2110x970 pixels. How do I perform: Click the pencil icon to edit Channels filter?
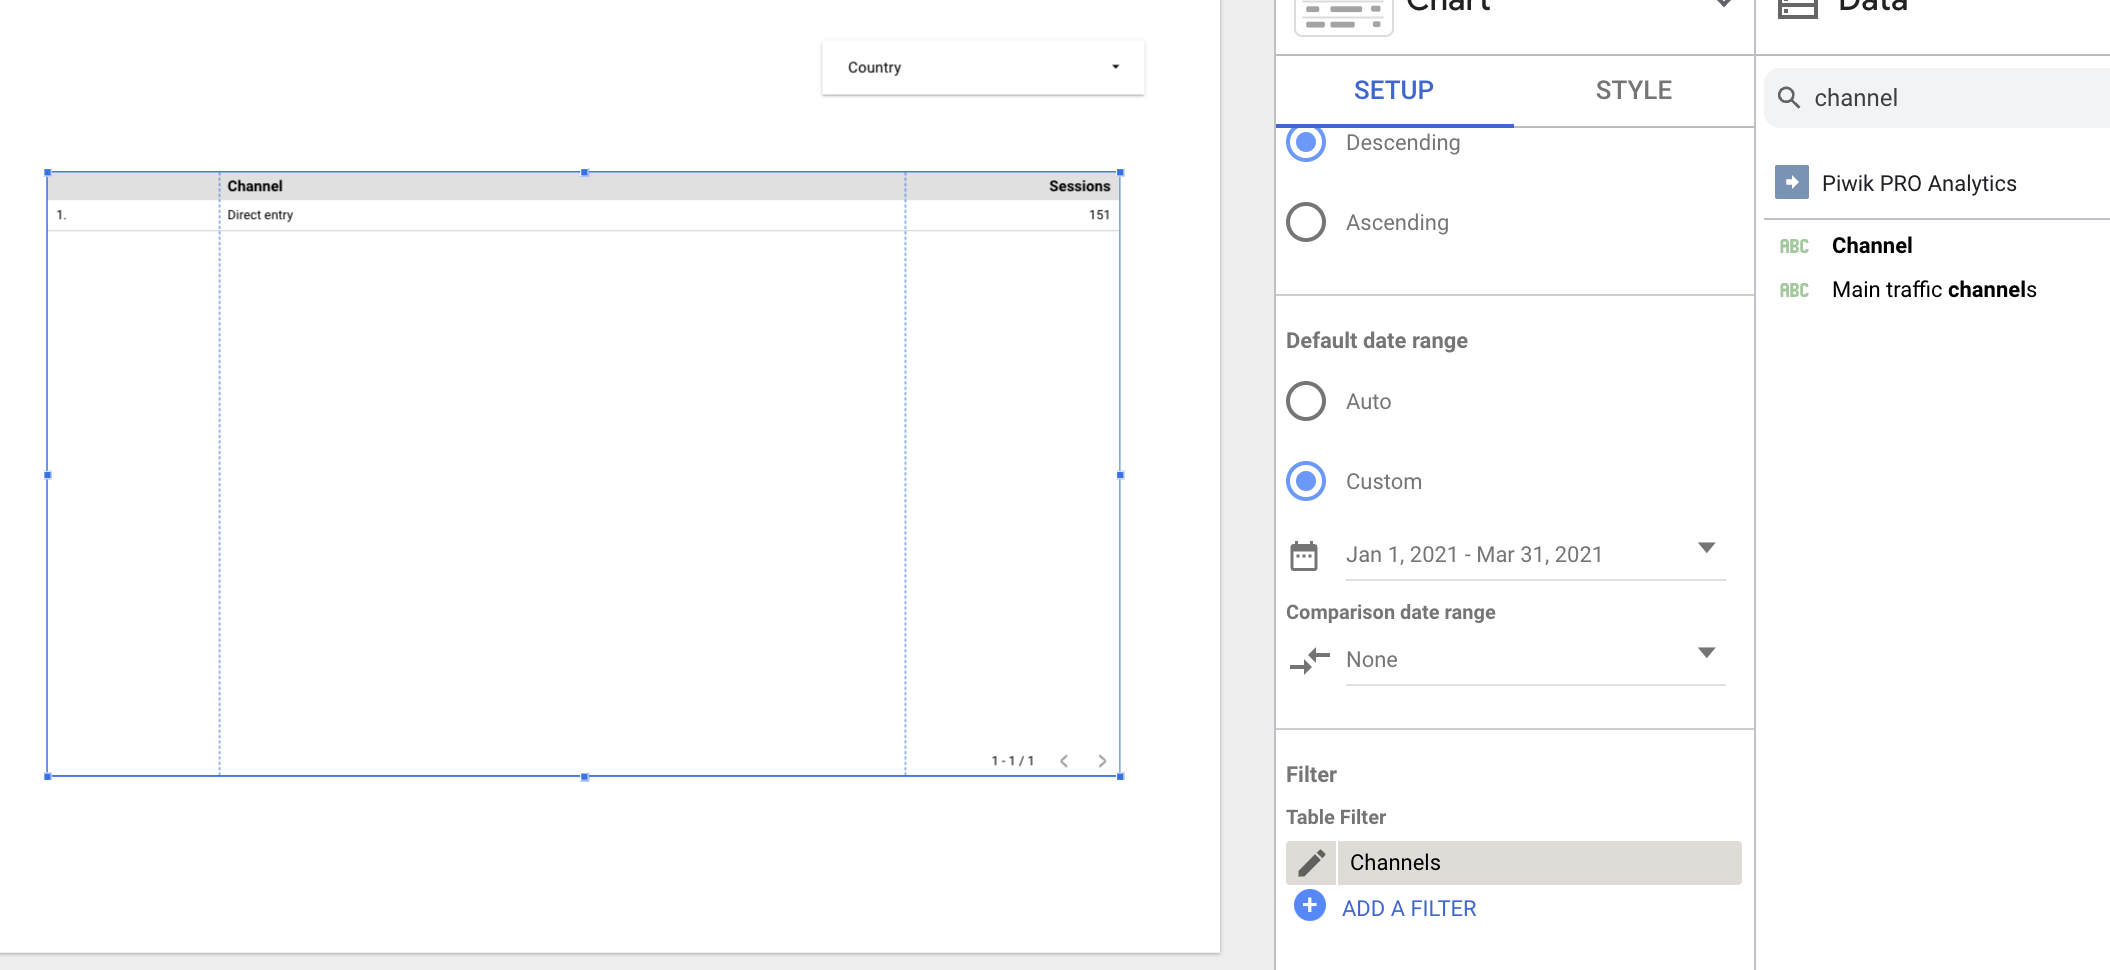coord(1311,862)
